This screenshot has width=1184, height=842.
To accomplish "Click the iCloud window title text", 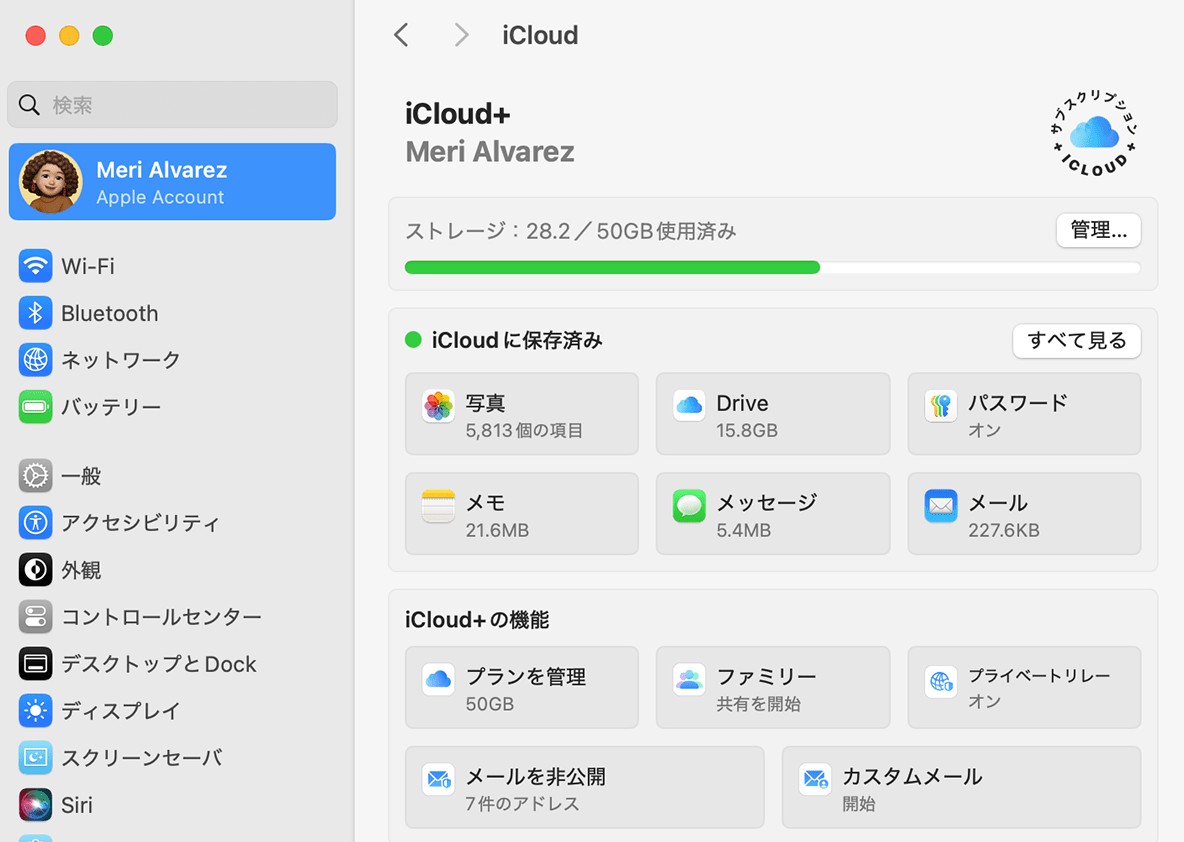I will point(540,35).
